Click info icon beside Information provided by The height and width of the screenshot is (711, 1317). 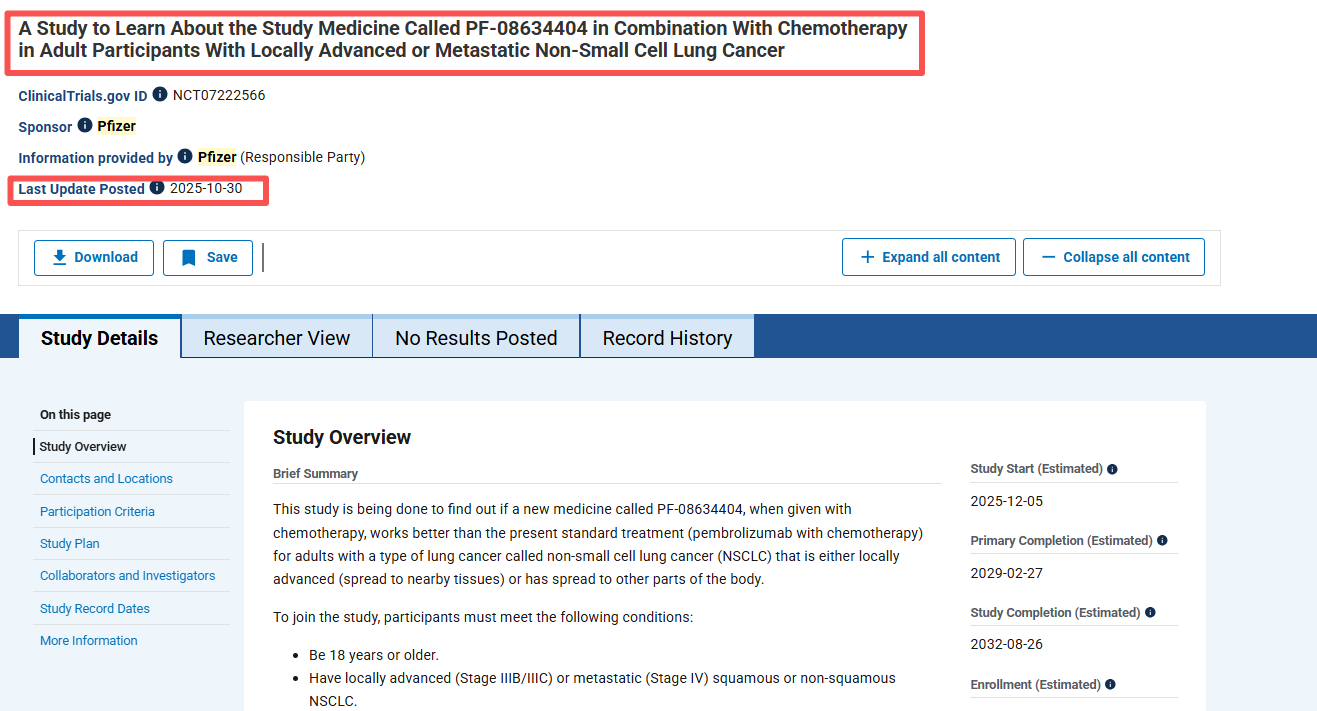185,157
